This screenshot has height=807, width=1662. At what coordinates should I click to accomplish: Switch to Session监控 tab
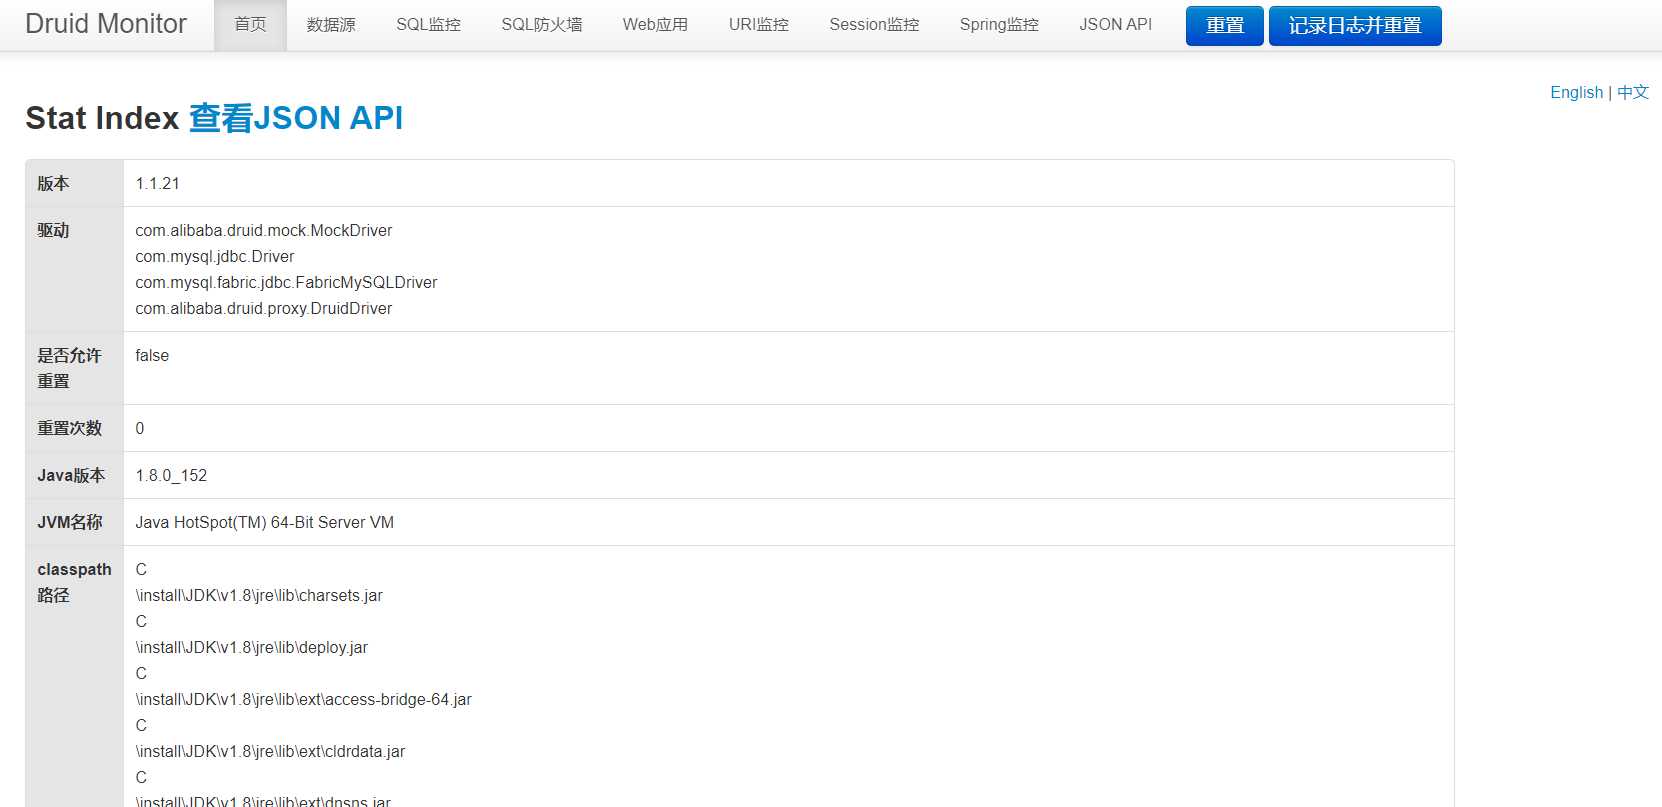click(x=874, y=25)
